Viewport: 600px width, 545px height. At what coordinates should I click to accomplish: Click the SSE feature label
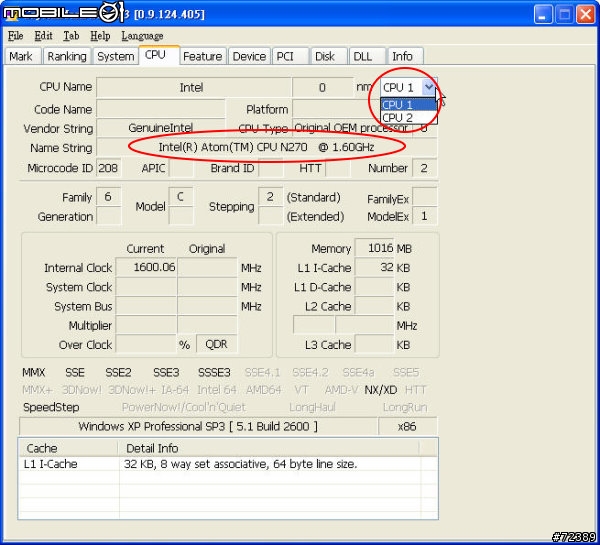75,372
